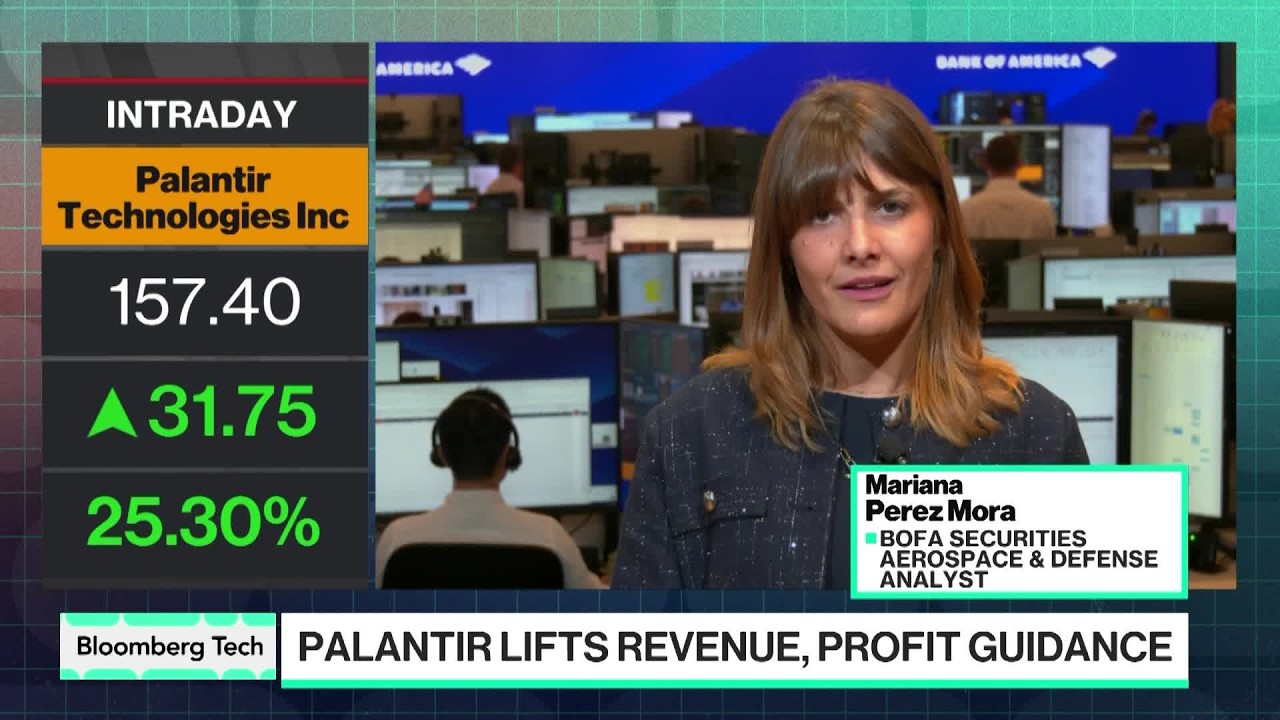Click the small green square bullet in caption
The image size is (1280, 720).
[x=870, y=538]
